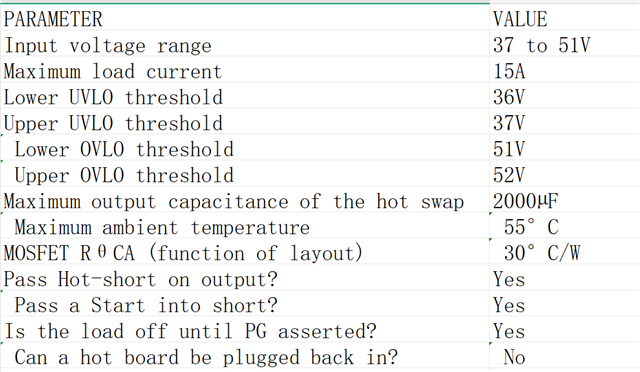Select the 52V value cell
The height and width of the screenshot is (372, 640).
click(564, 174)
